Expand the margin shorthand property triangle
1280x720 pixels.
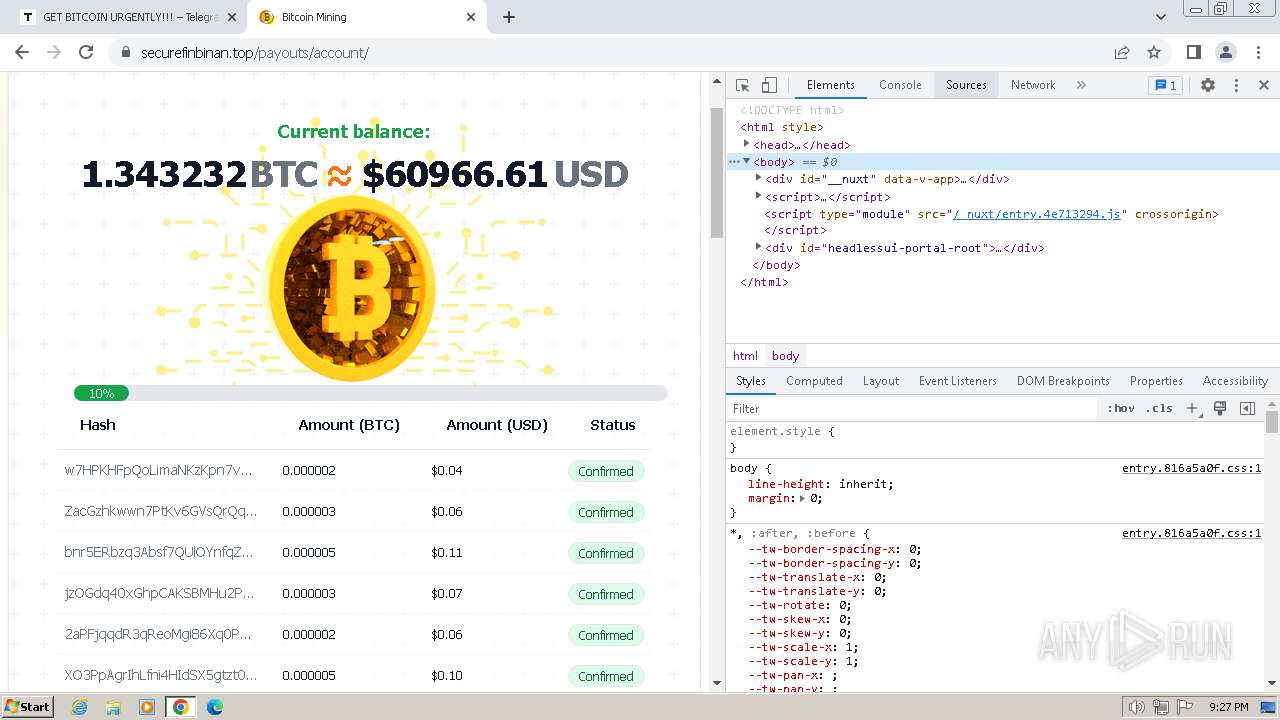pyautogui.click(x=803, y=498)
